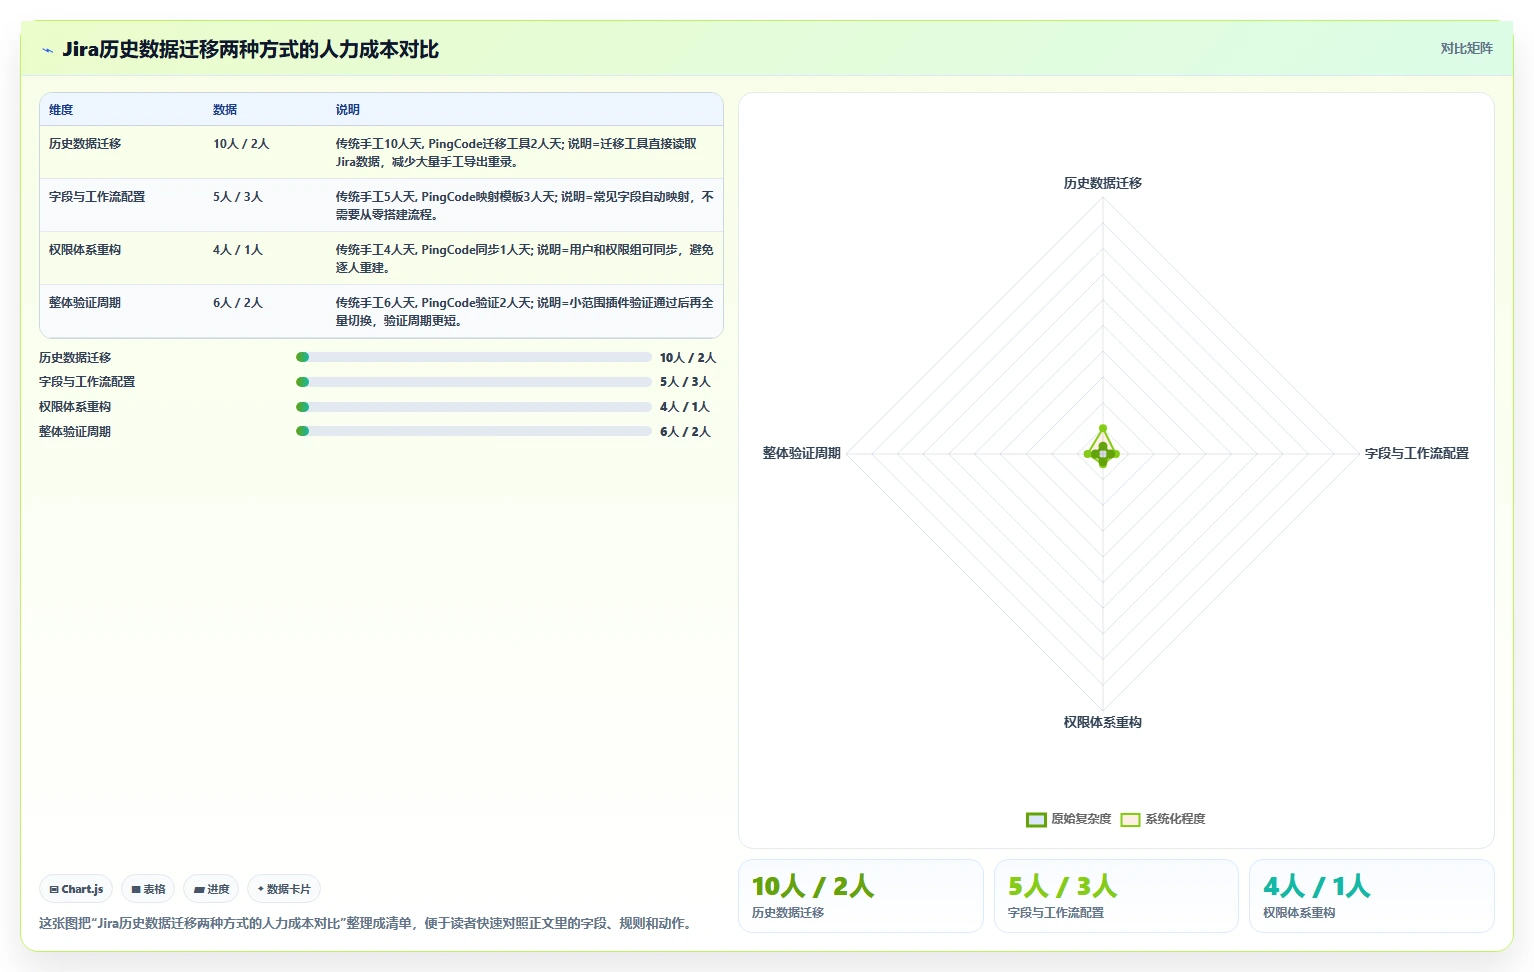1534x972 pixels.
Task: Click the radar axis label 权限体系重构
Action: (1103, 722)
